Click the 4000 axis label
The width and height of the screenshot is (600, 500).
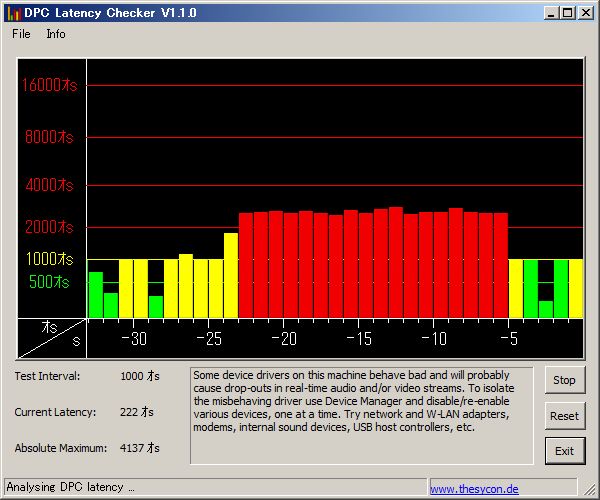coord(49,185)
